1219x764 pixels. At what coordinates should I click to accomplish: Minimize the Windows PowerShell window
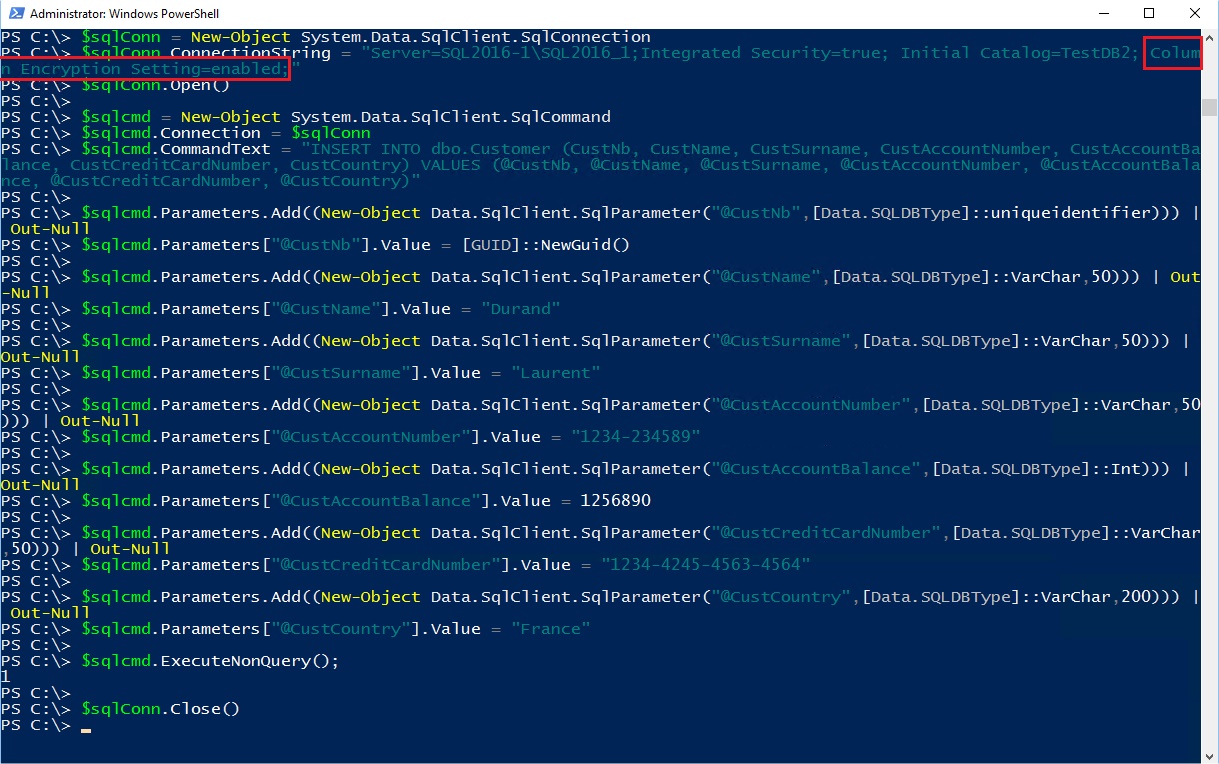coord(1103,14)
